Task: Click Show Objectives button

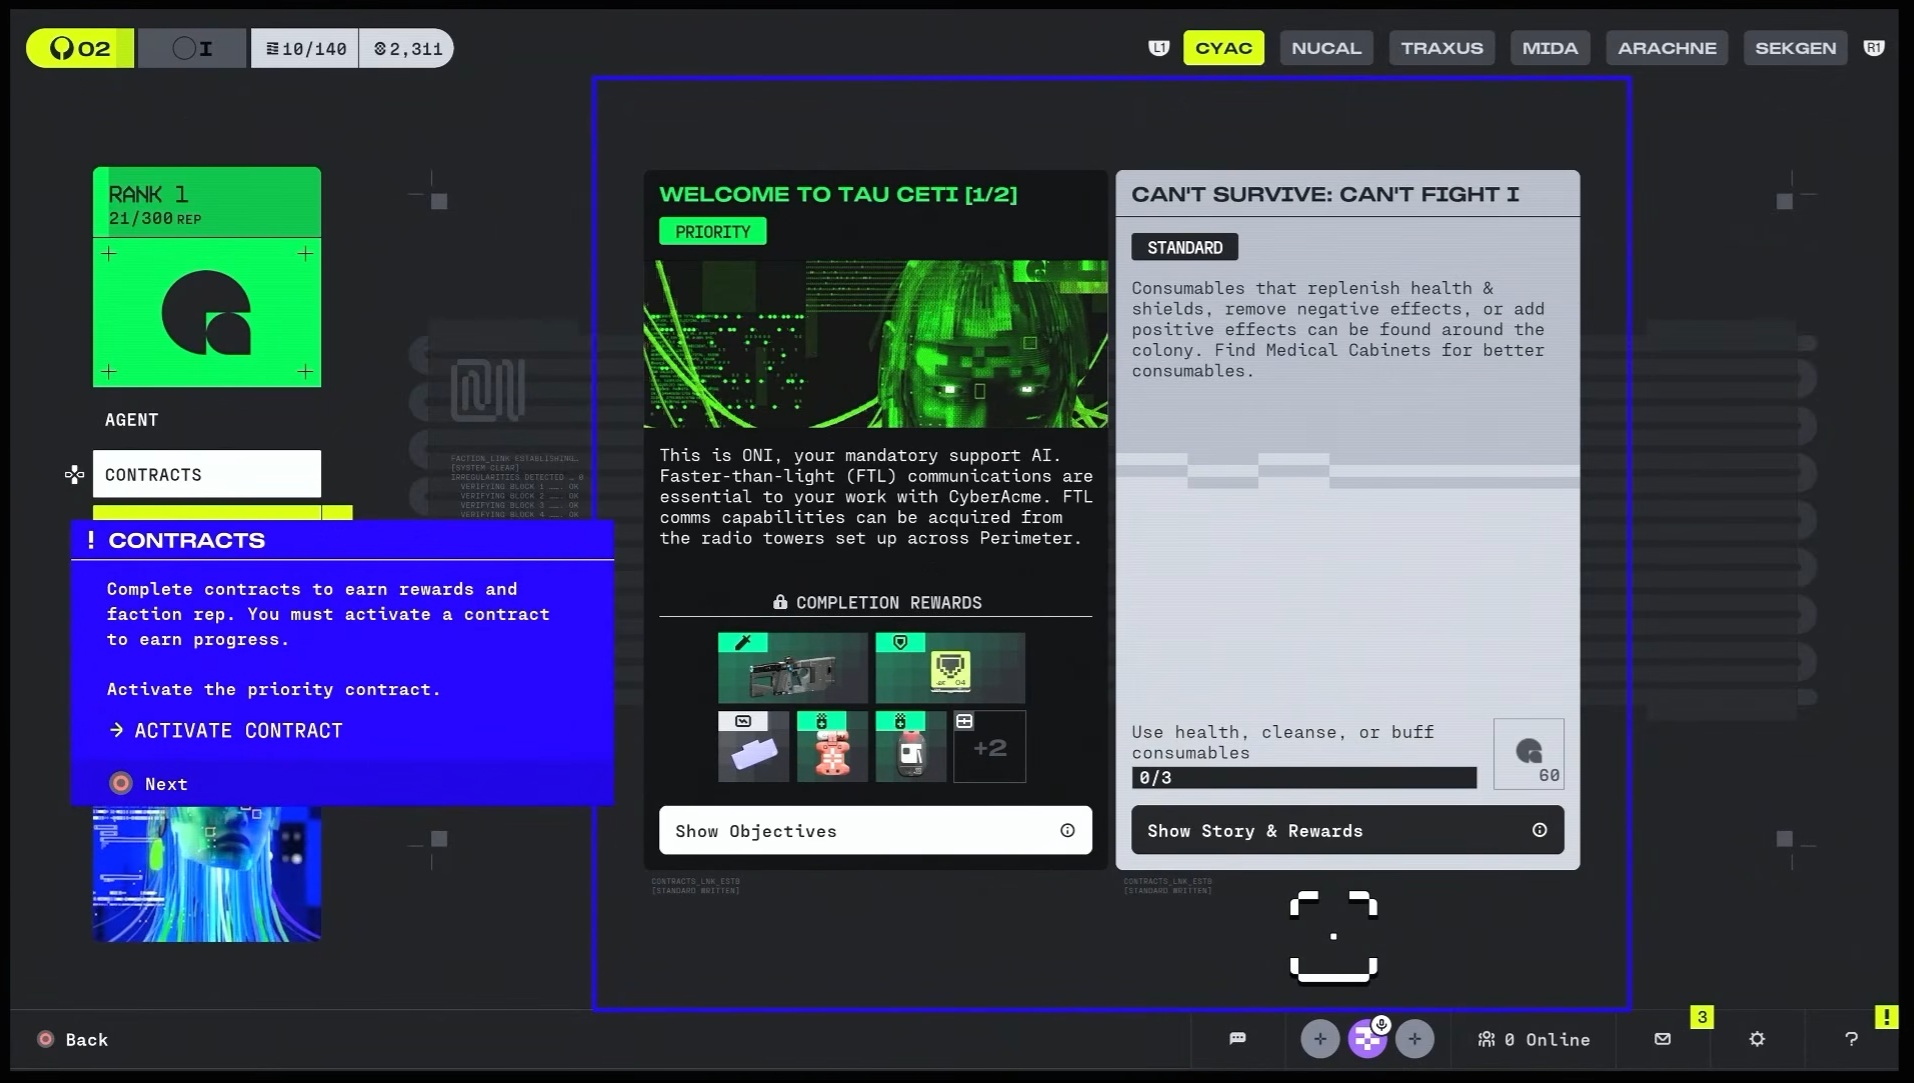Action: 875,830
